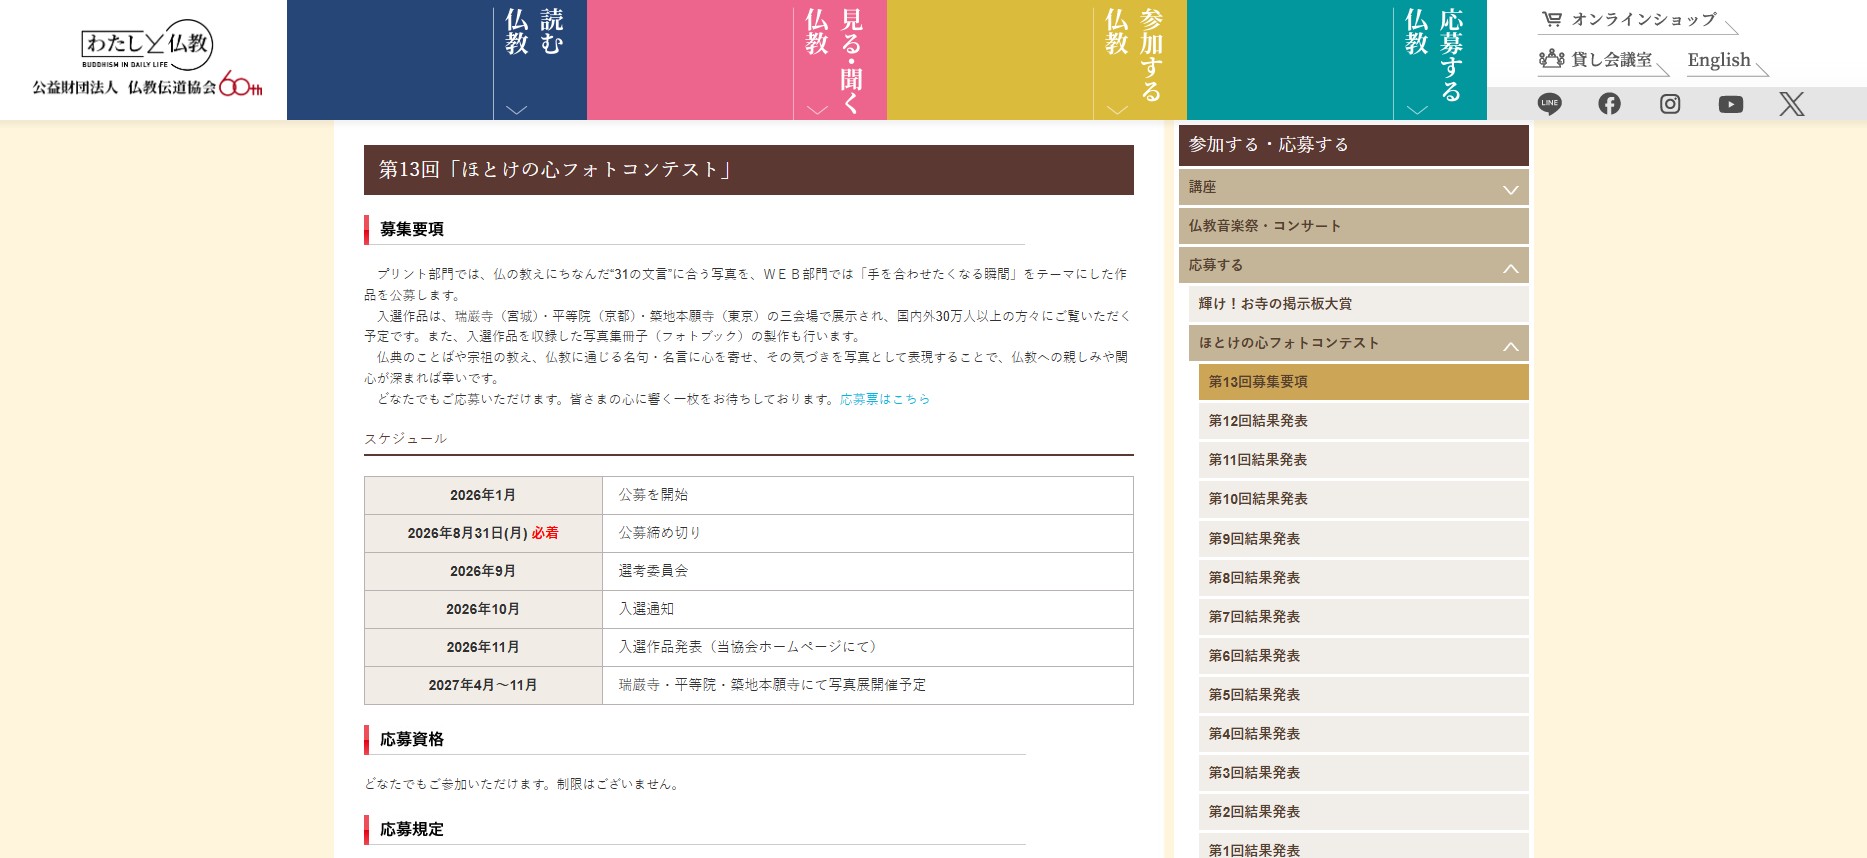Click the shopping cart オンラインショップ icon
The height and width of the screenshot is (858, 1867).
click(1552, 19)
